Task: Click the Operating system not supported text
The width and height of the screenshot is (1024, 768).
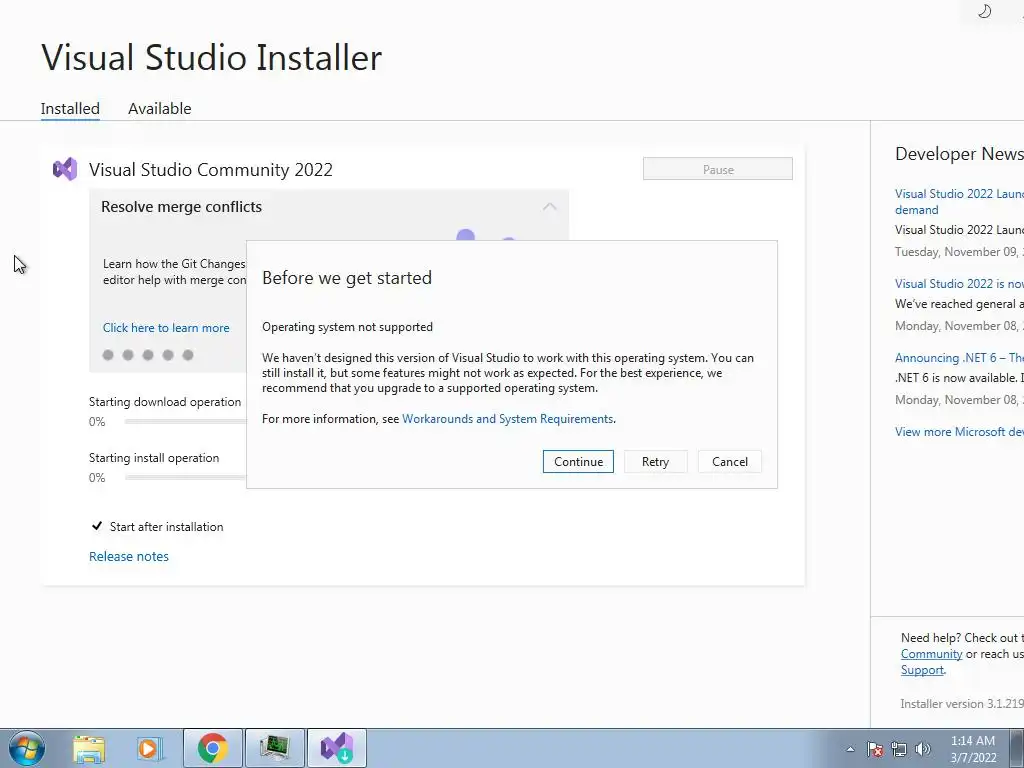Action: pyautogui.click(x=347, y=327)
